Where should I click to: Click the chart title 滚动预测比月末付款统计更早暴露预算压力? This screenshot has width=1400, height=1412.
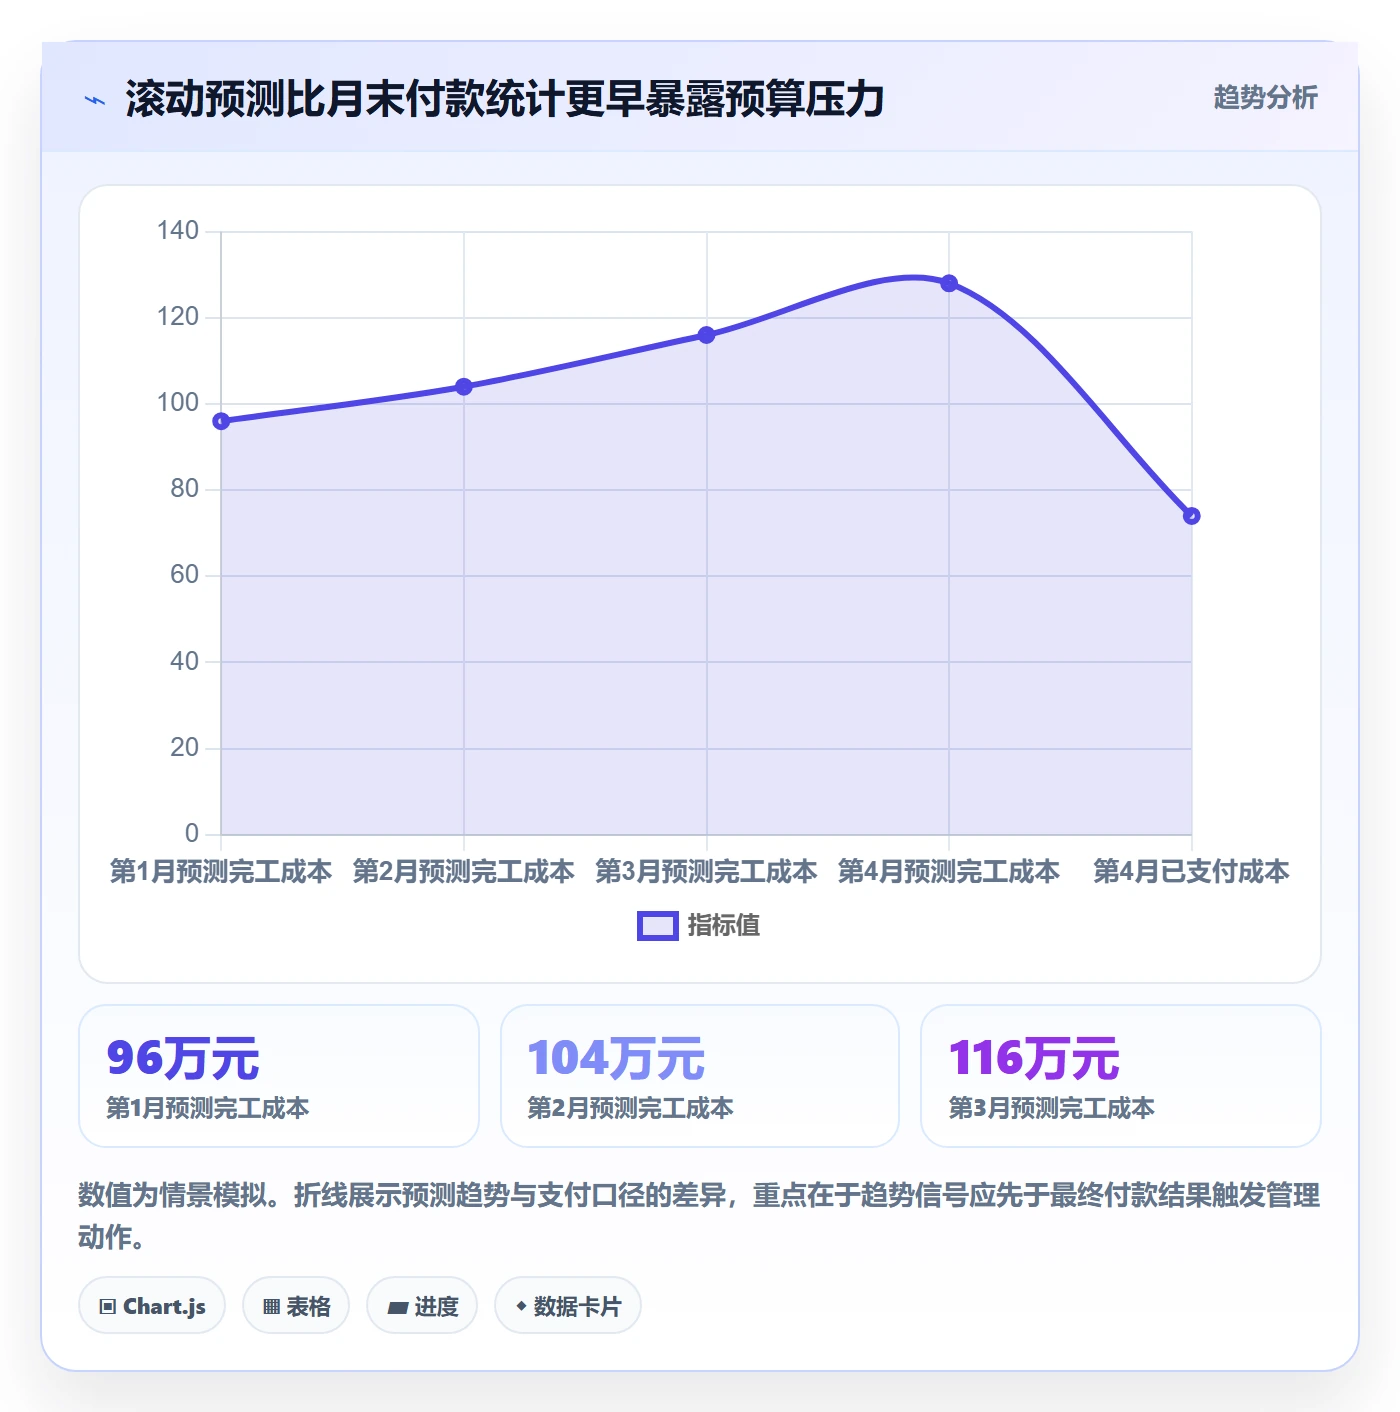pos(505,99)
